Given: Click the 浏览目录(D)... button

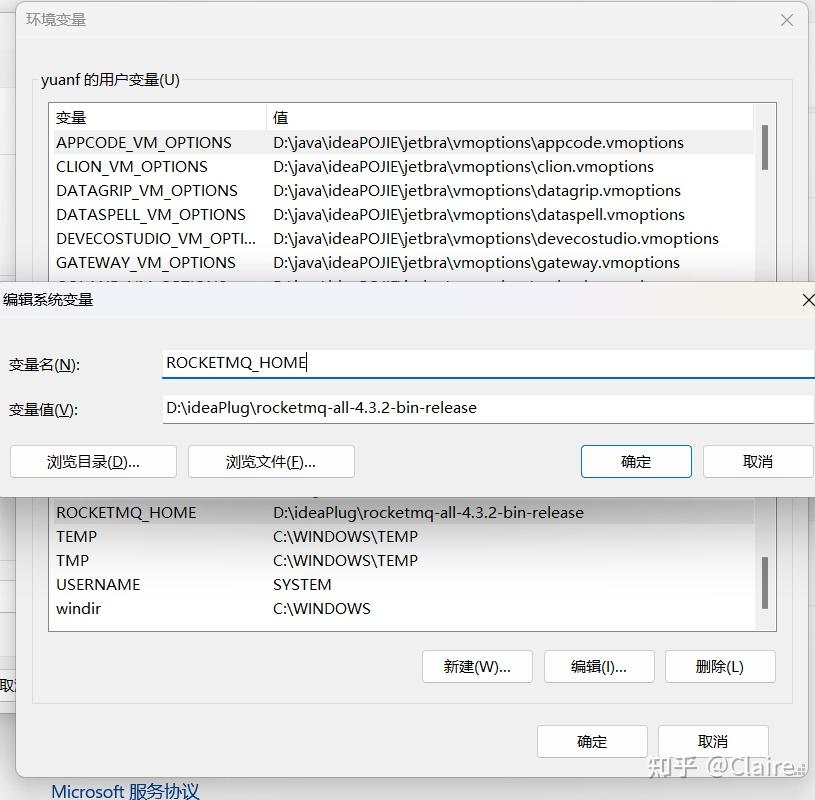Looking at the screenshot, I should coord(93,461).
